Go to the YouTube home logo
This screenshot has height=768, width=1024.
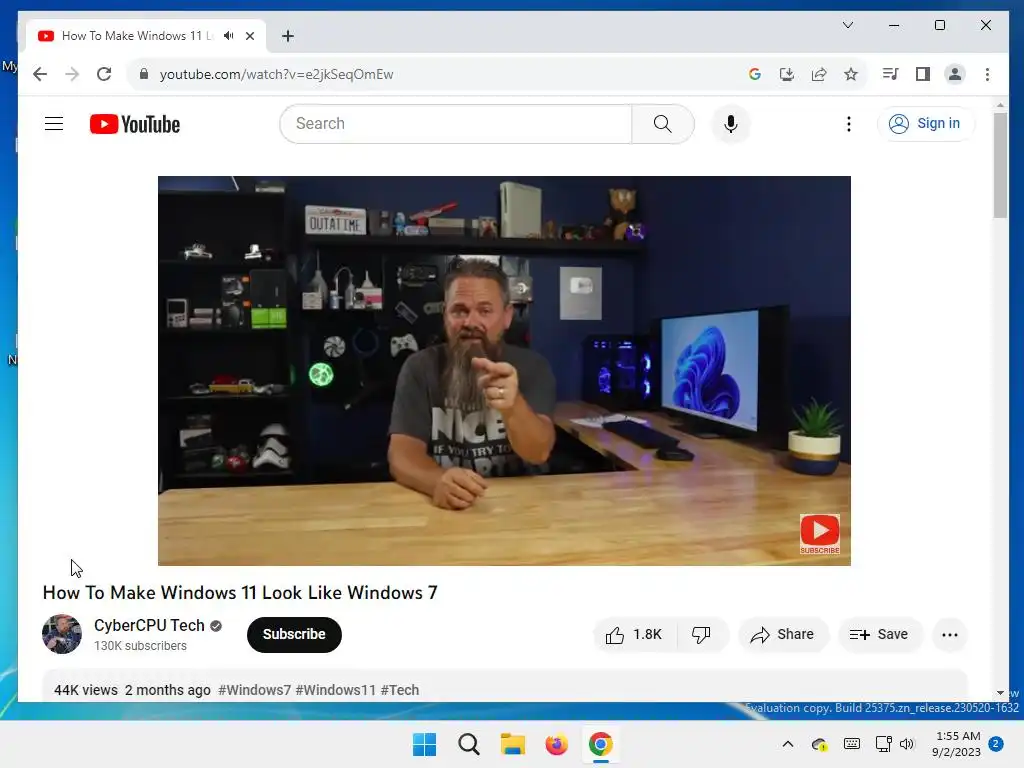tap(135, 124)
